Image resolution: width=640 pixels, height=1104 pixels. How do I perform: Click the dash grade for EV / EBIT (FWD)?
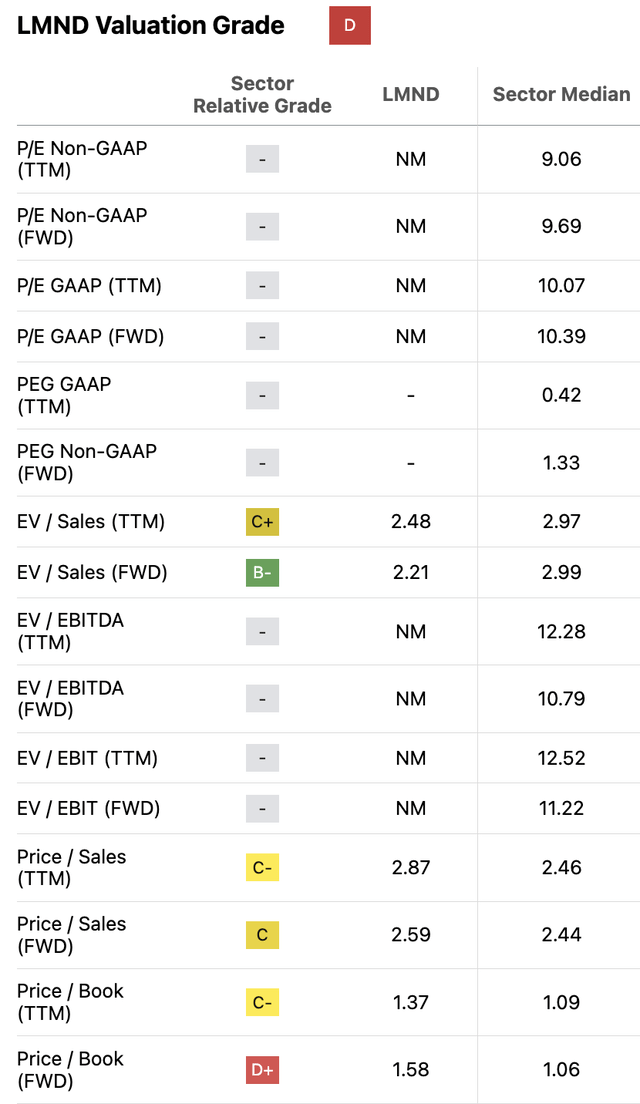pos(262,808)
